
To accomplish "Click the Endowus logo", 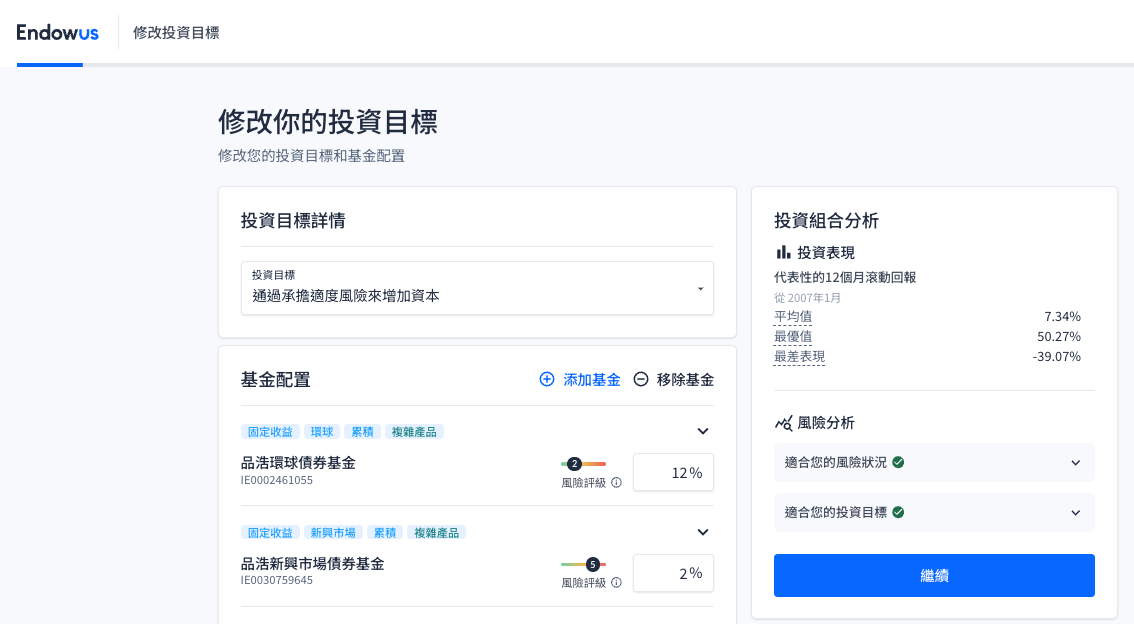I will pyautogui.click(x=57, y=32).
